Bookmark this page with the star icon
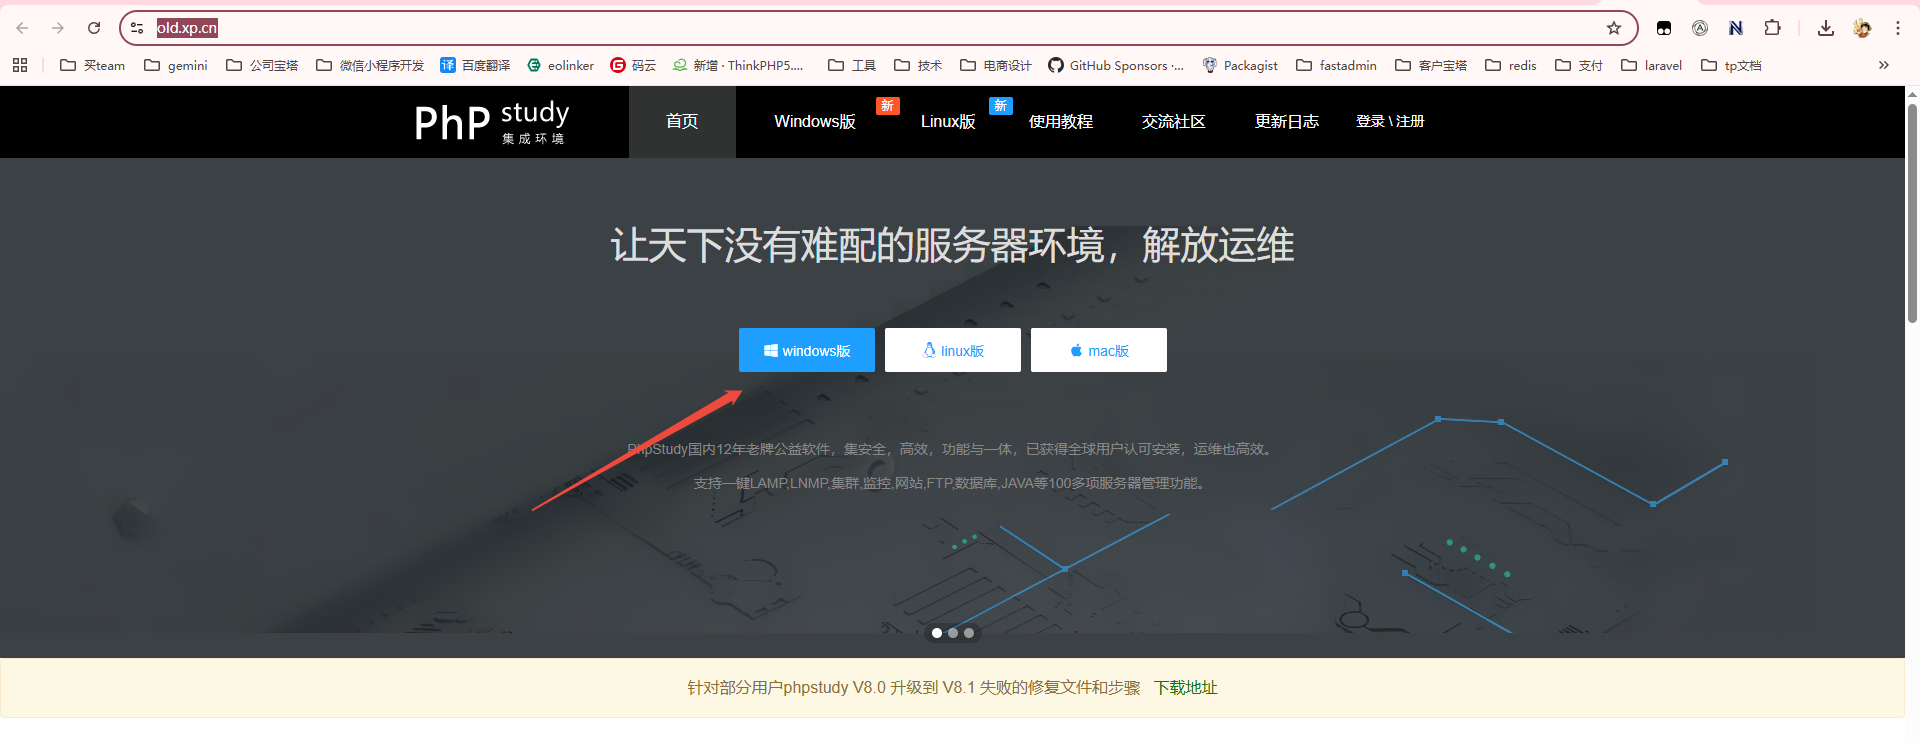Image resolution: width=1920 pixels, height=743 pixels. (x=1613, y=28)
